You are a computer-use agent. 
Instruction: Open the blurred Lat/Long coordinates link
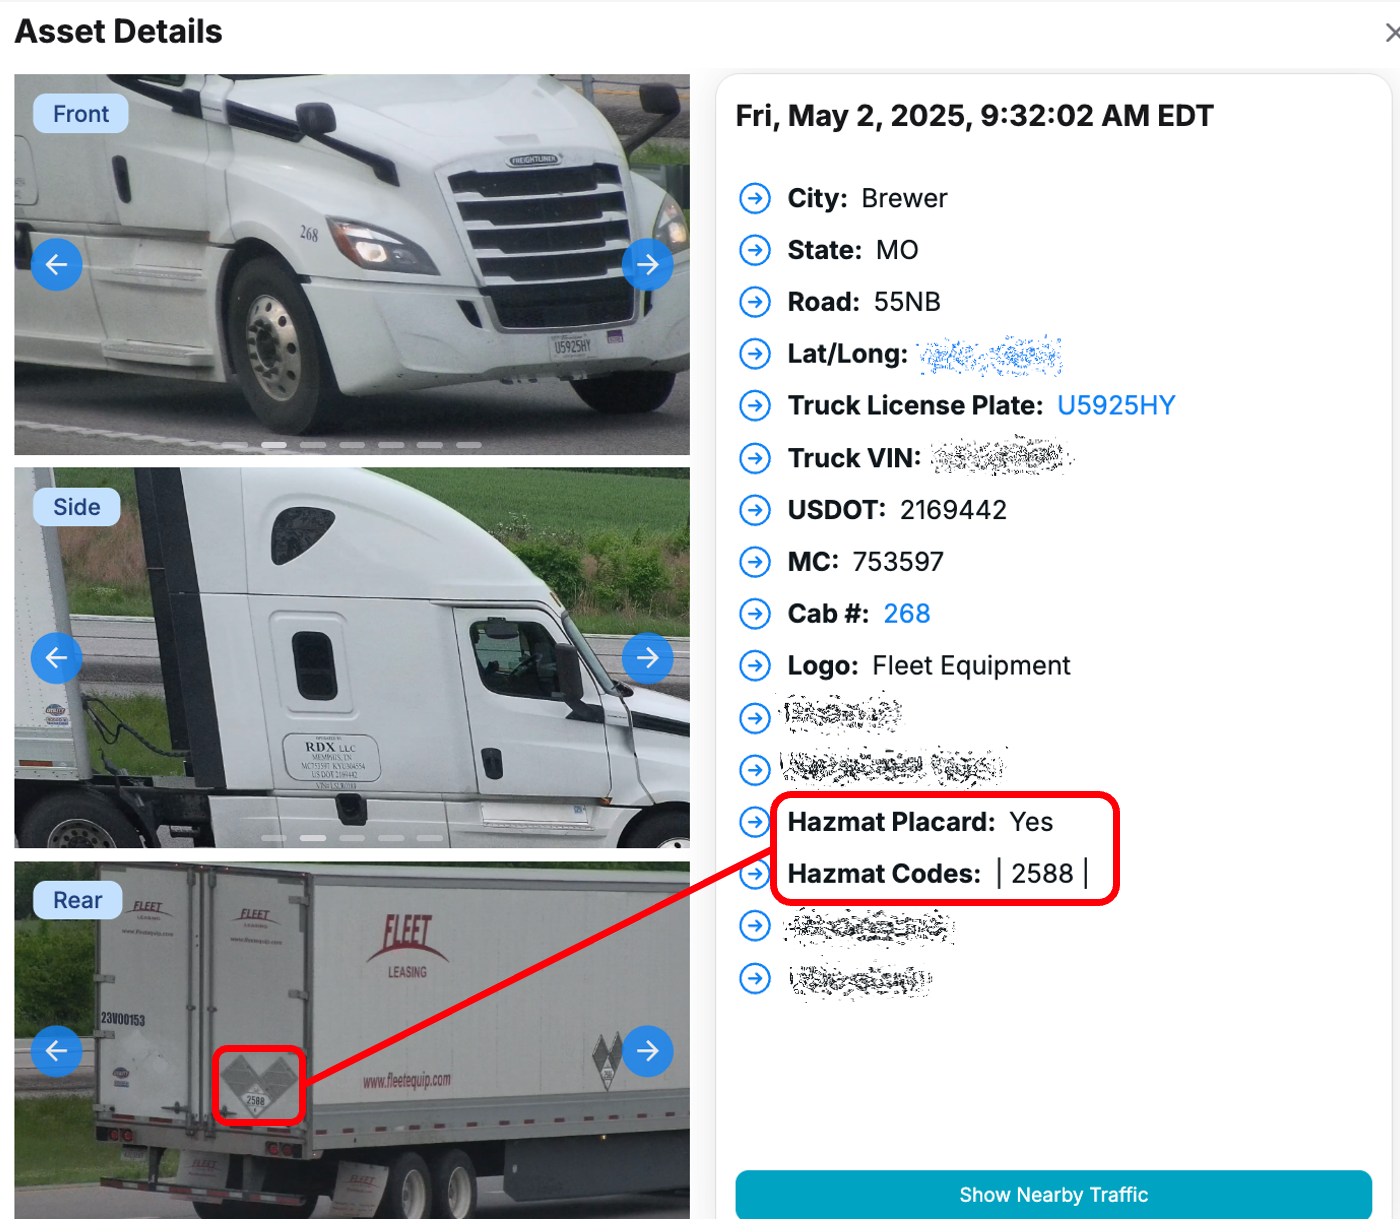tap(990, 355)
